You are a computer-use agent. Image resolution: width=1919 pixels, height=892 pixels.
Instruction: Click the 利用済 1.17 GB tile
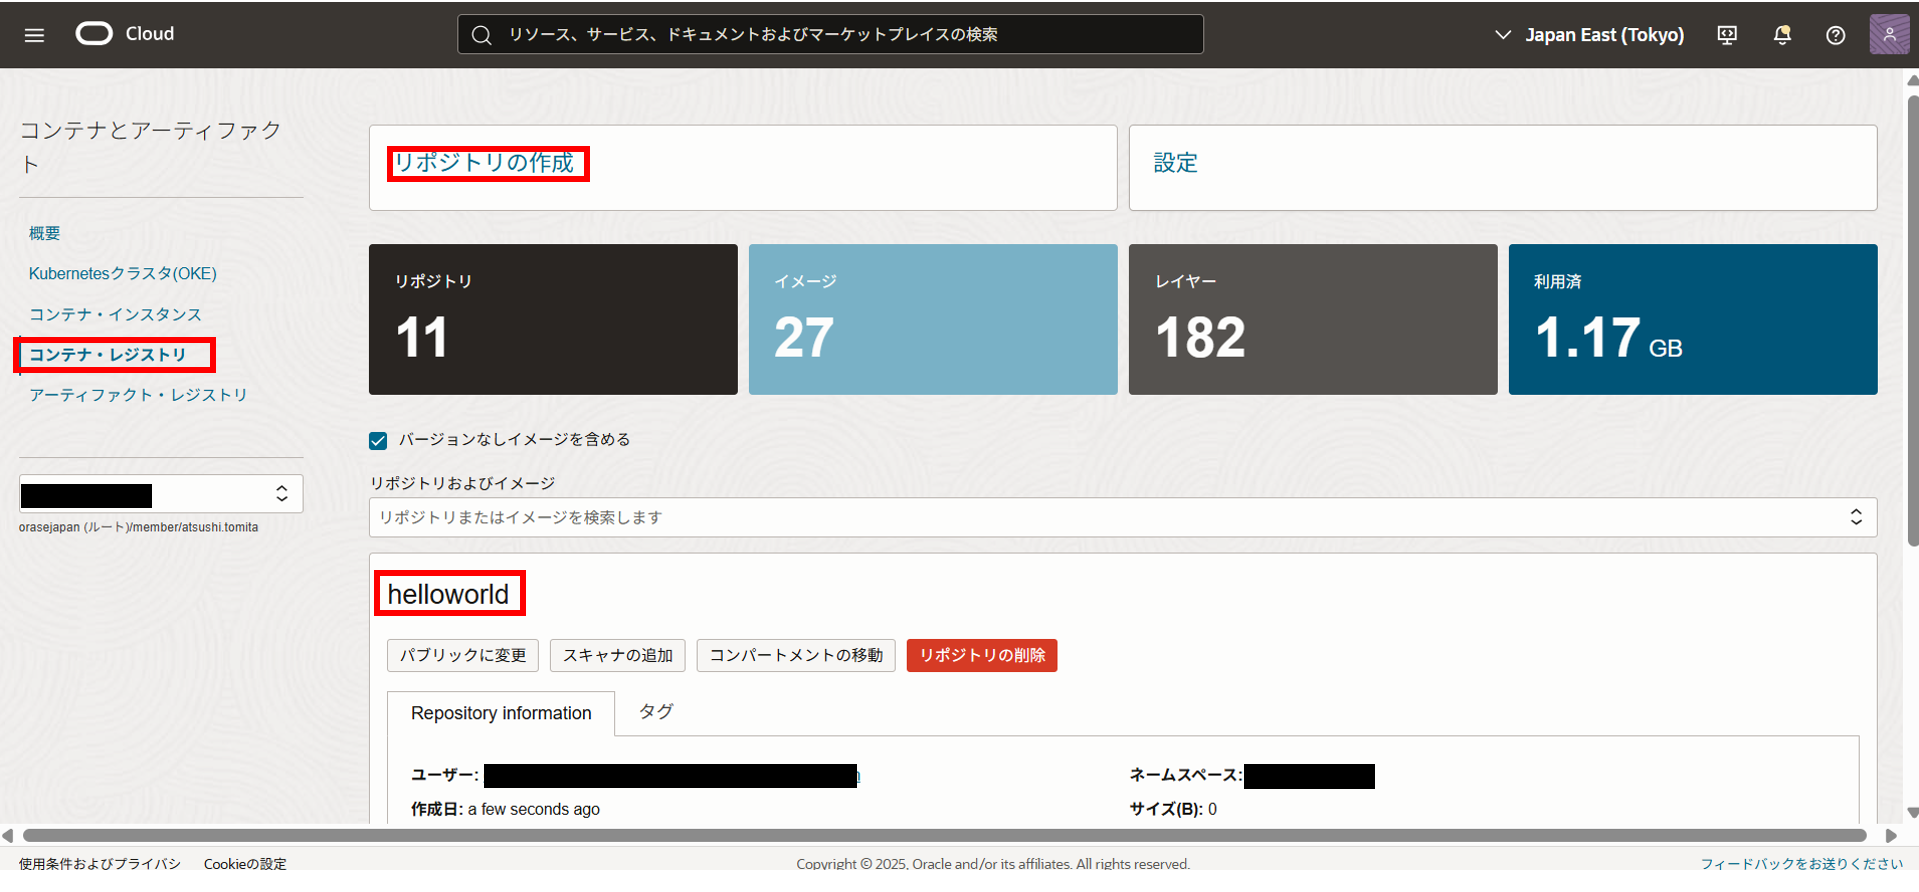click(1693, 319)
